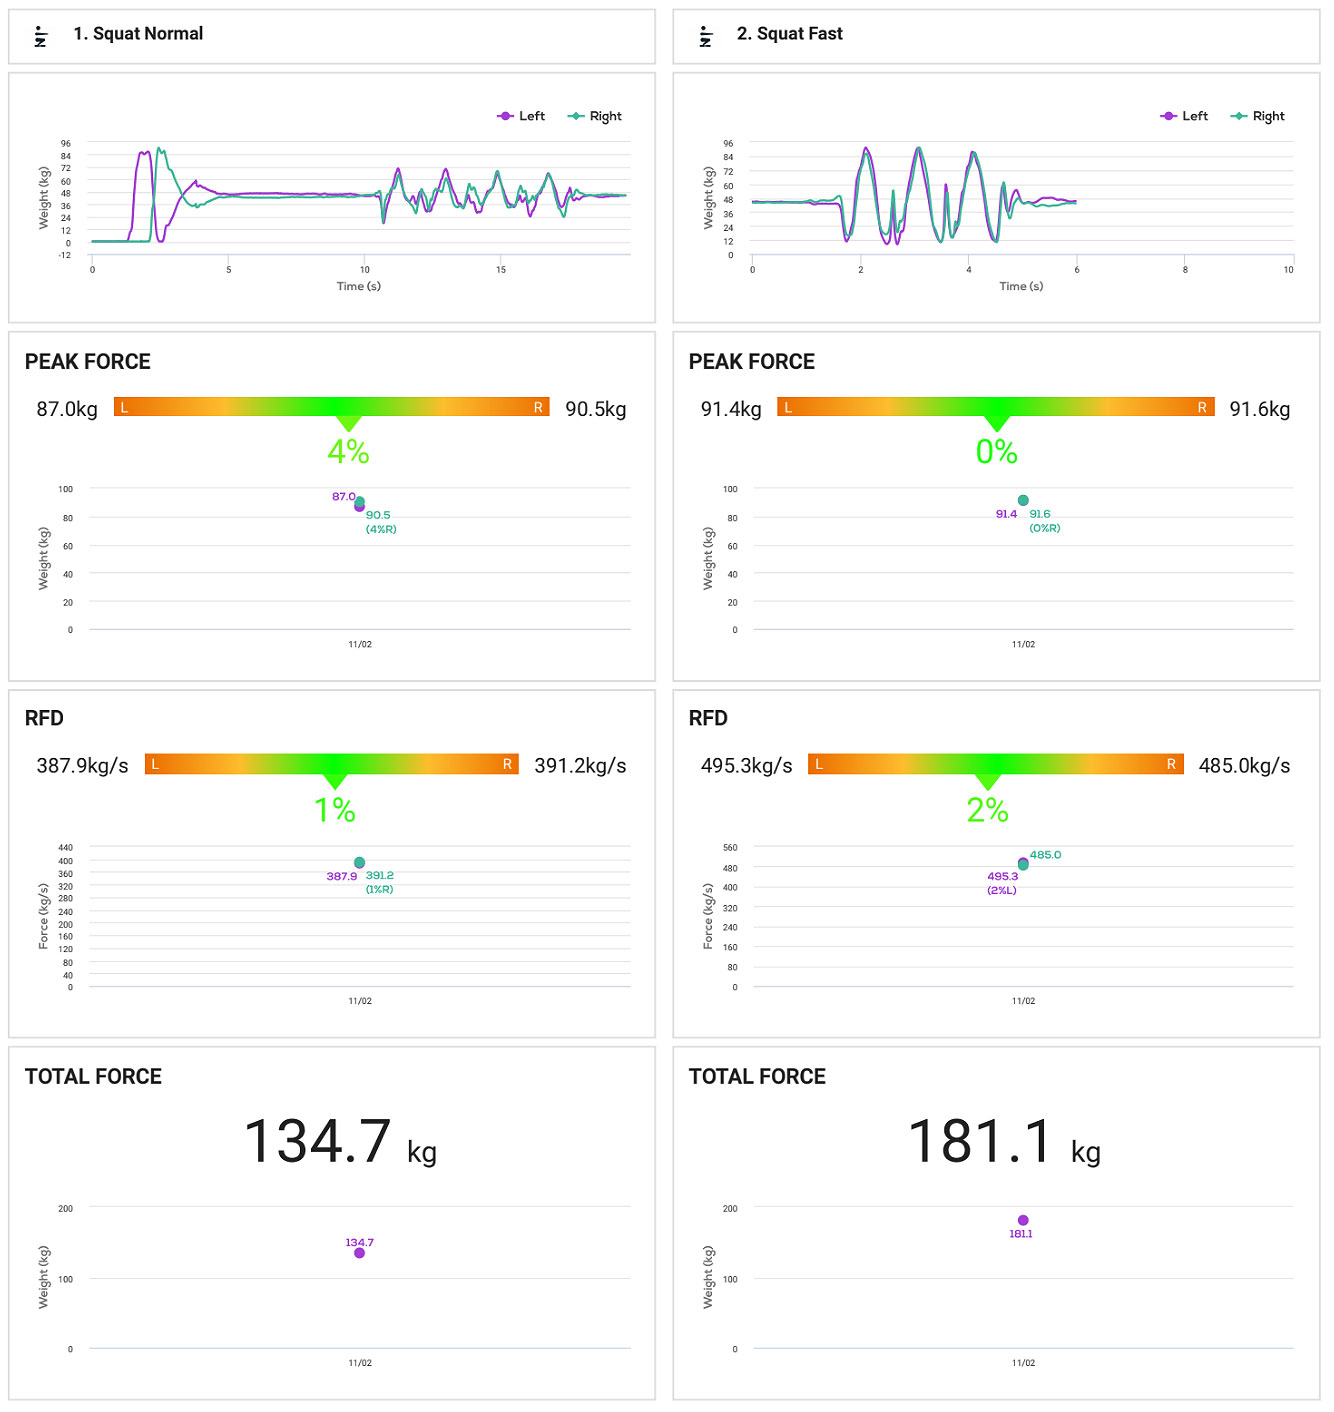This screenshot has width=1334, height=1412.
Task: Click the Squat Fast RFD gradient bar
Action: point(996,764)
